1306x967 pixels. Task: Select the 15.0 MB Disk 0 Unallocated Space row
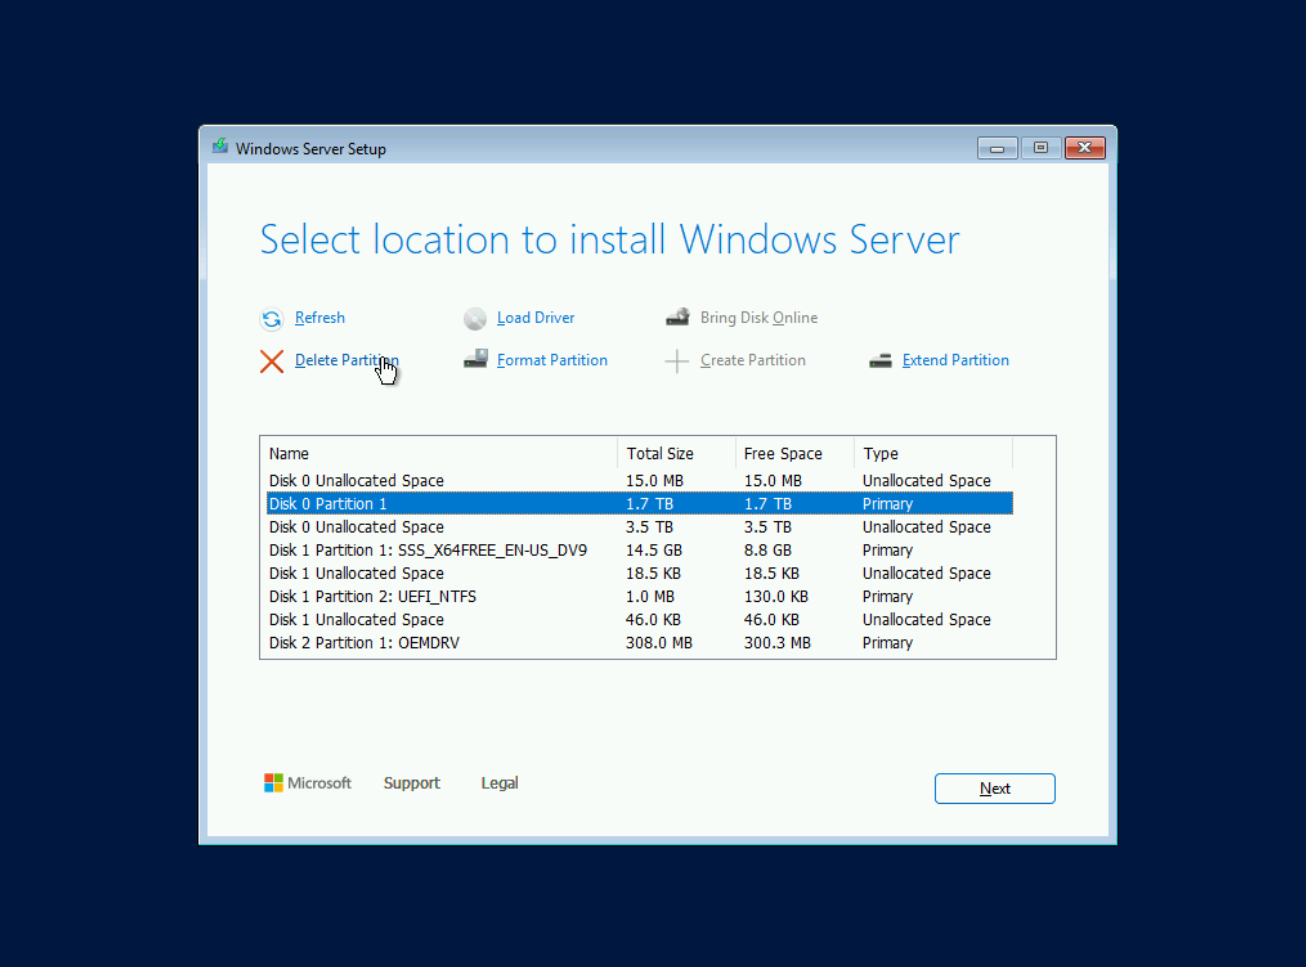point(640,481)
